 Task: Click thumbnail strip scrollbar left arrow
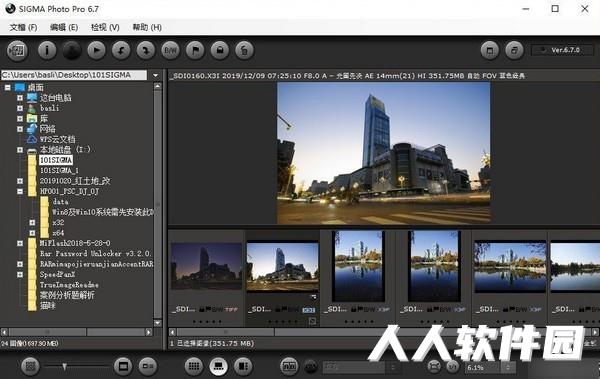point(173,332)
